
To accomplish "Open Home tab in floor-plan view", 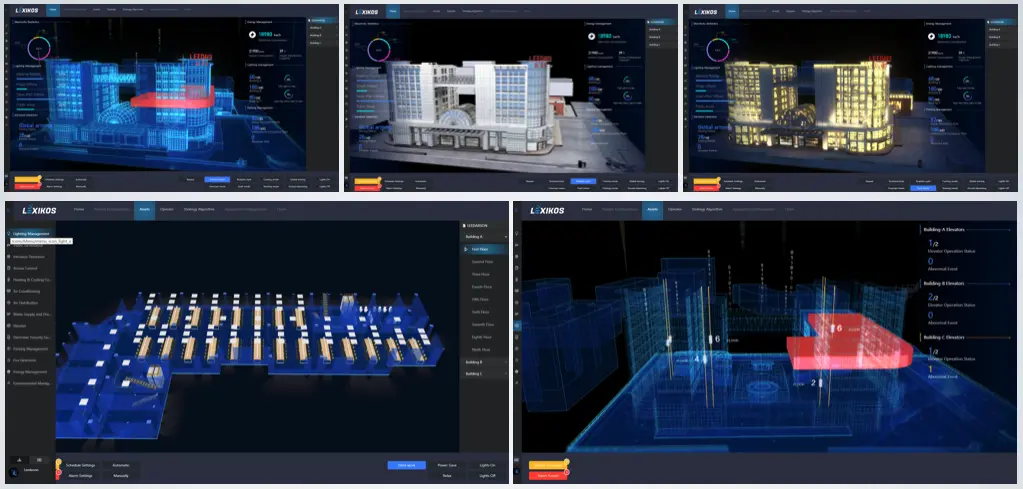I will (79, 210).
